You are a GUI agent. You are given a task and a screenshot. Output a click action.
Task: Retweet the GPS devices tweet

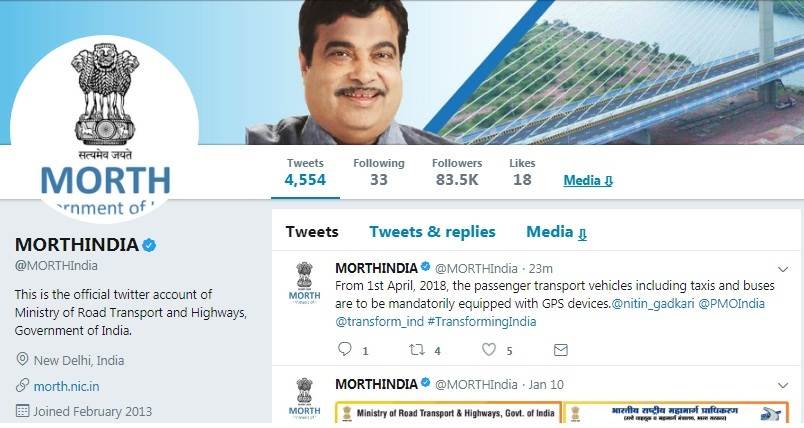pyautogui.click(x=416, y=350)
